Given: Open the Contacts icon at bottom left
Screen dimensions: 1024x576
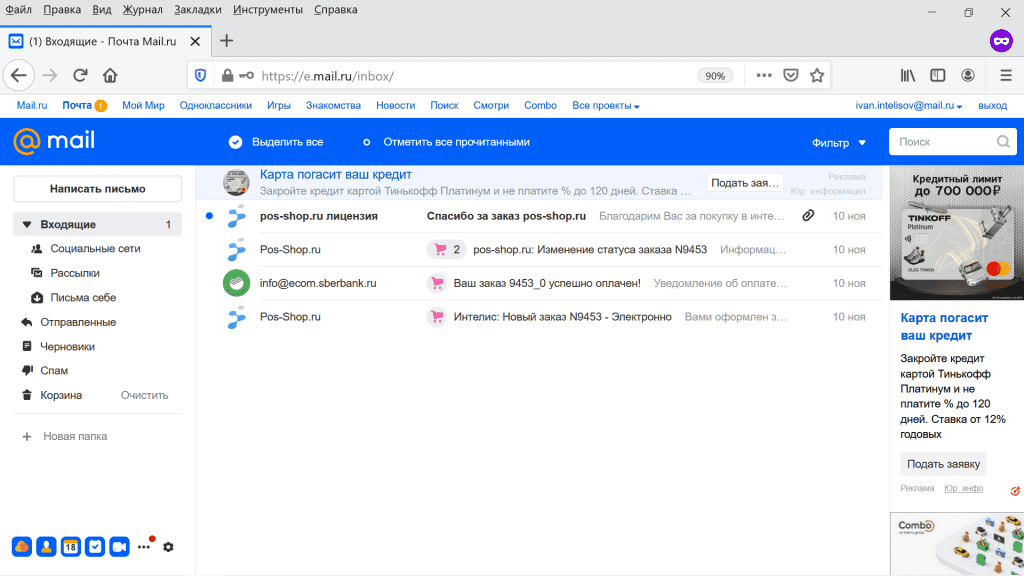Looking at the screenshot, I should 46,547.
